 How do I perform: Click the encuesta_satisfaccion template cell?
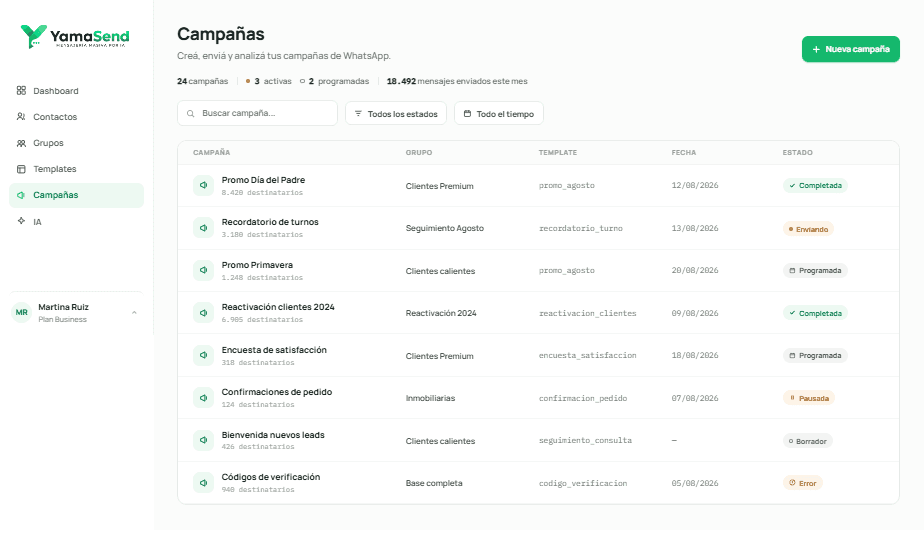(x=588, y=355)
